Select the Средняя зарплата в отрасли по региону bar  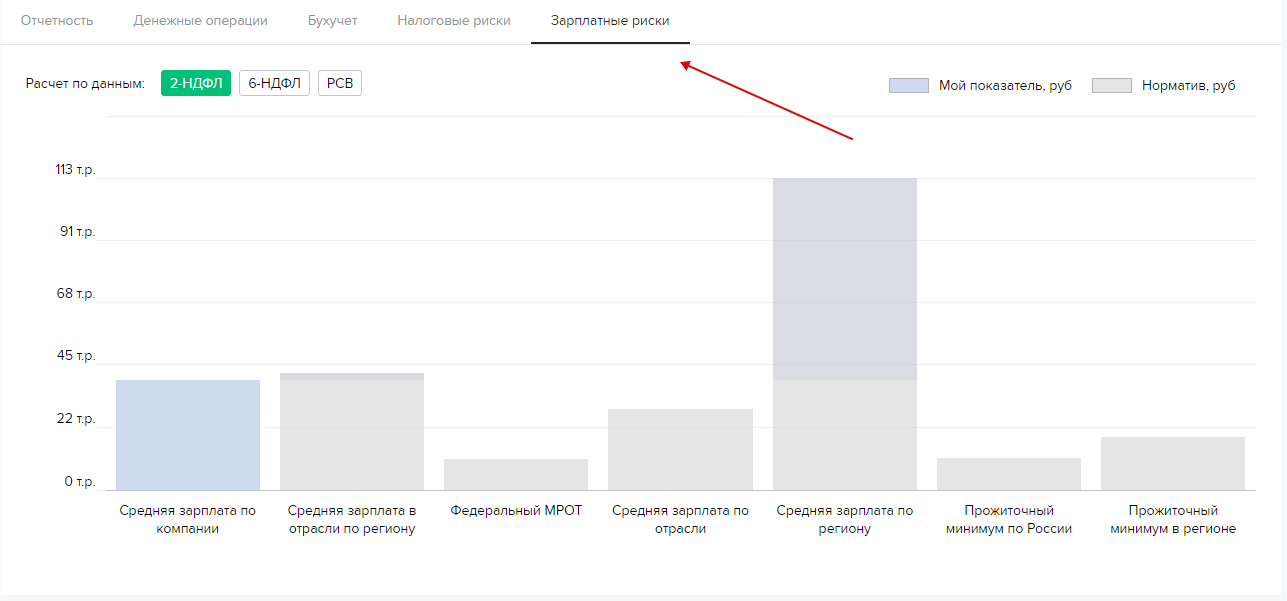(352, 432)
